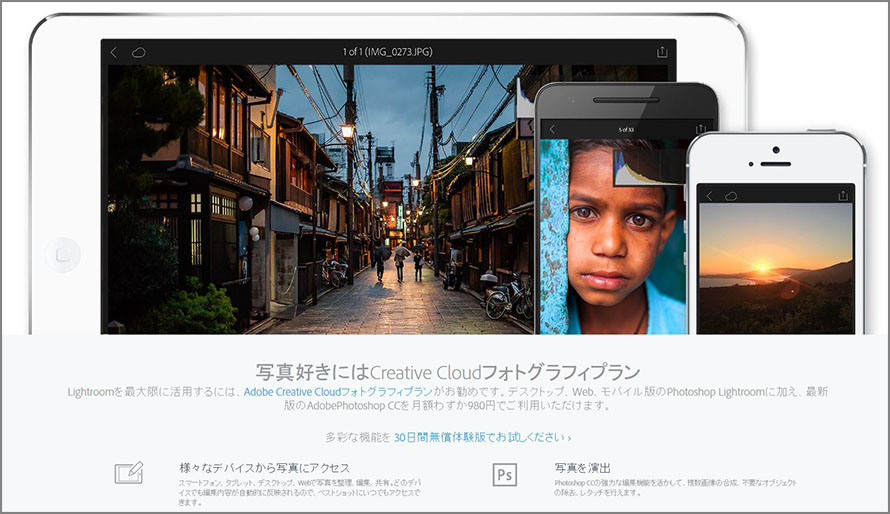The height and width of the screenshot is (514, 890).
Task: Click the device edit tablet icon
Action: coord(129,473)
